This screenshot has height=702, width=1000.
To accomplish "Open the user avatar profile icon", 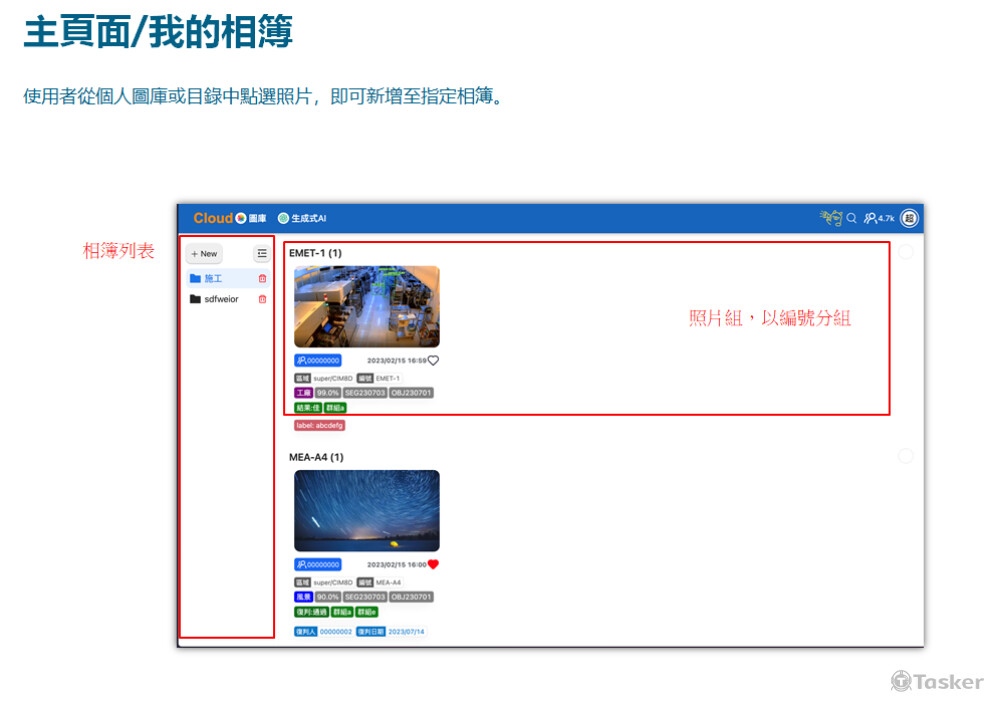I will point(909,218).
